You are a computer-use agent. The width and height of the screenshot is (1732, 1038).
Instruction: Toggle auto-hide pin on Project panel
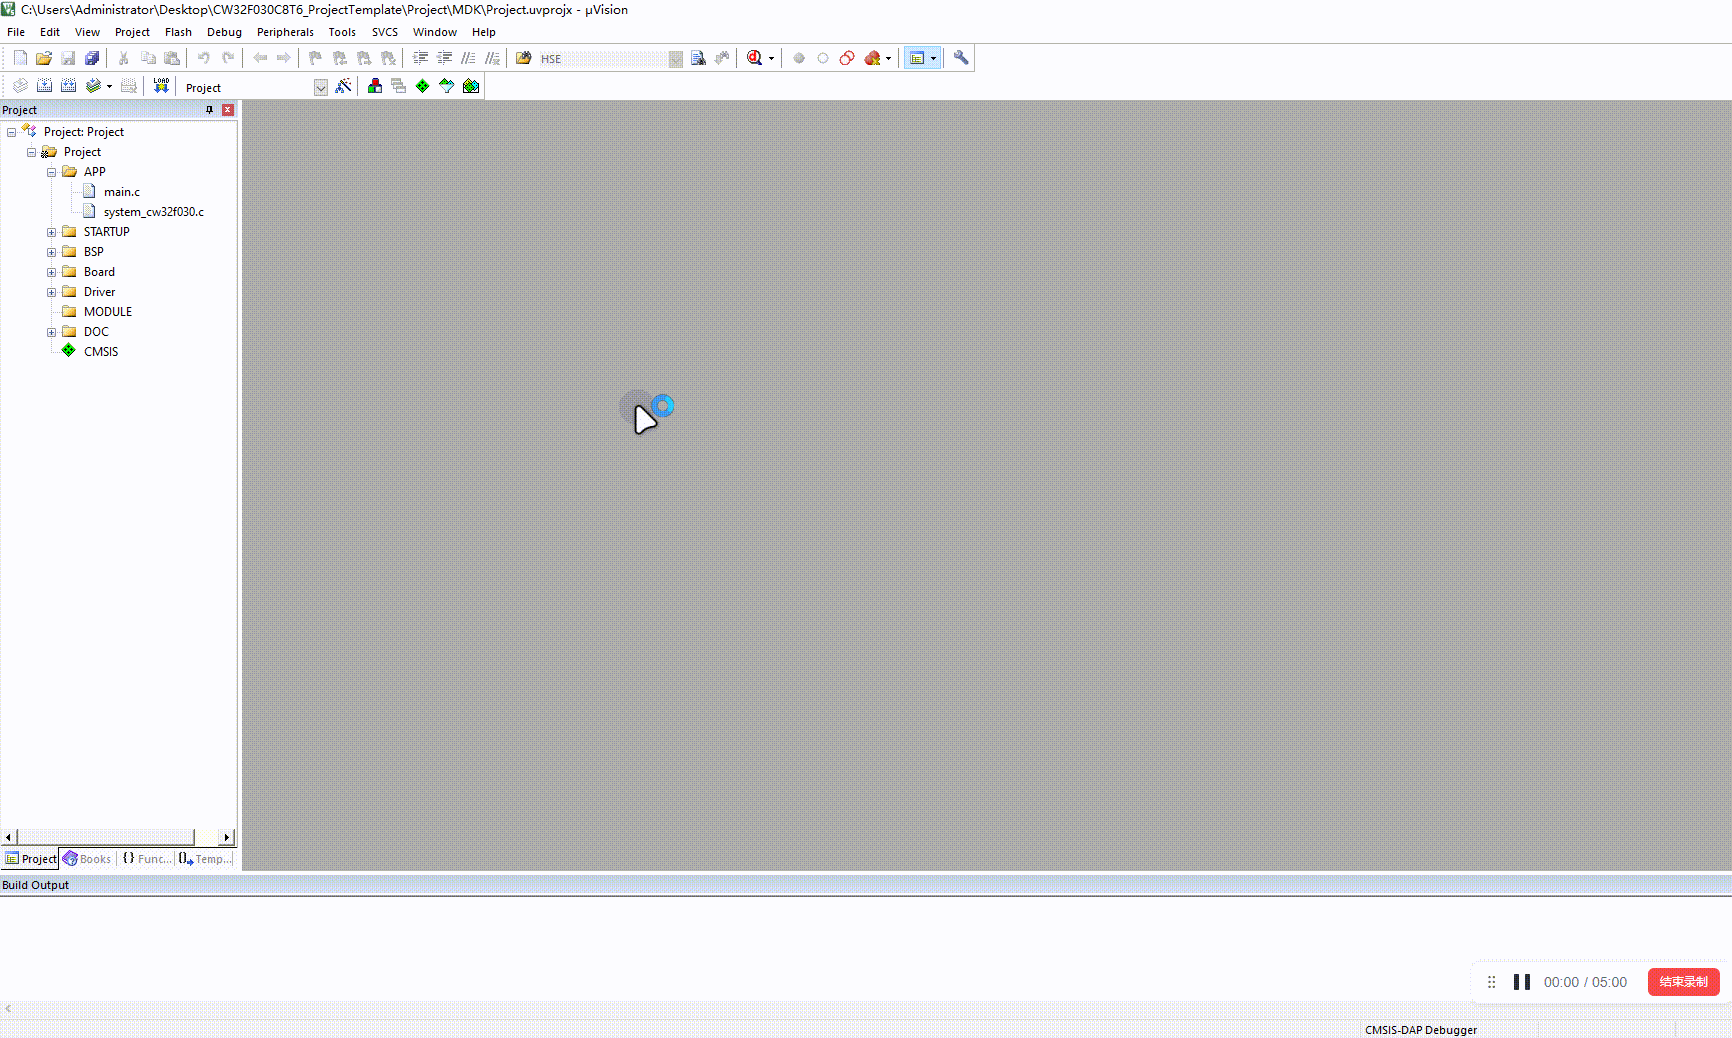[209, 110]
